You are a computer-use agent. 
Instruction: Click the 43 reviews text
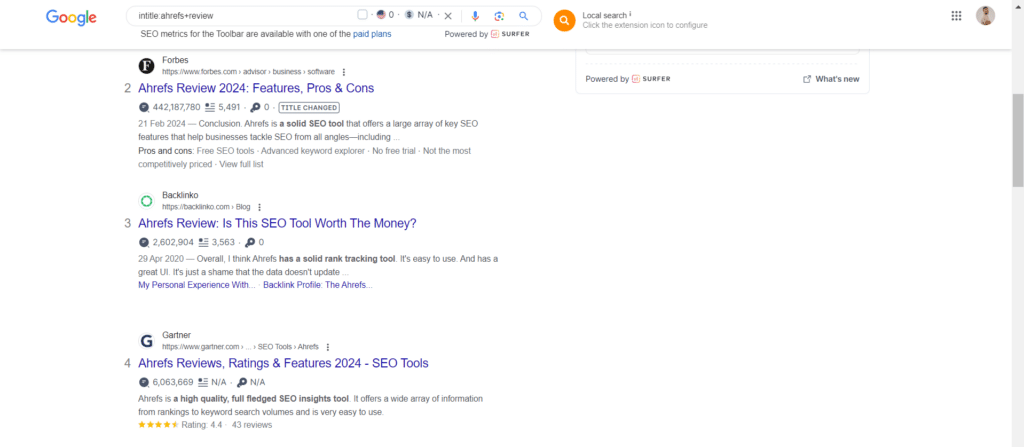click(252, 425)
